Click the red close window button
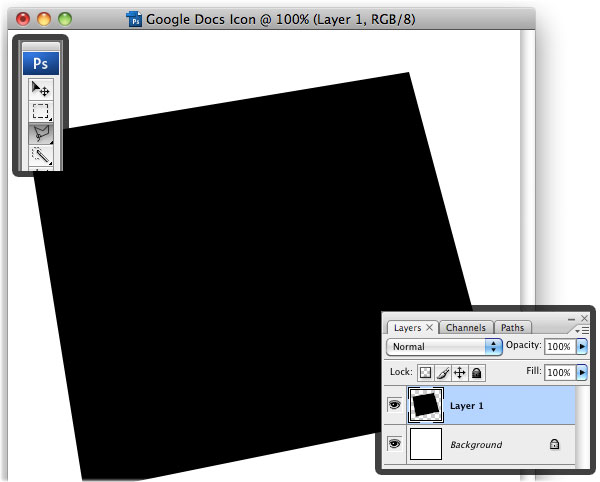Viewport: 600px width, 482px height. 23,19
